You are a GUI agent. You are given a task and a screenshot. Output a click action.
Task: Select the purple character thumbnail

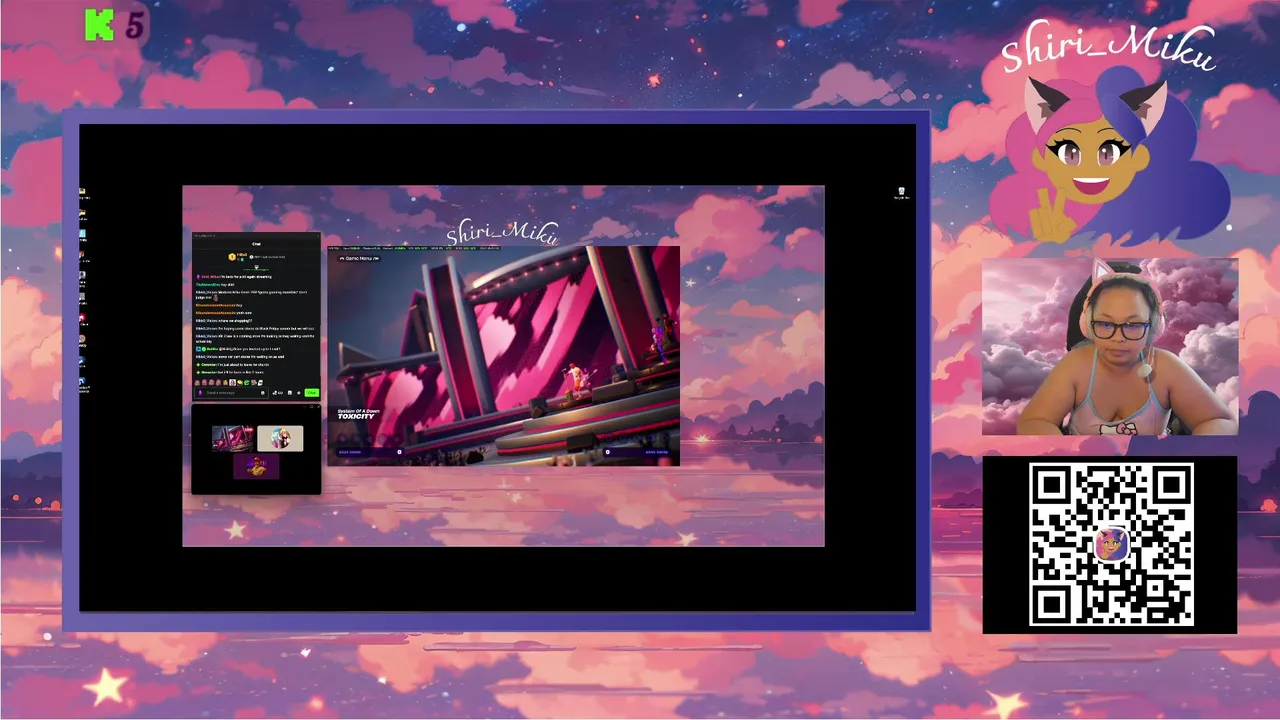pyautogui.click(x=257, y=465)
